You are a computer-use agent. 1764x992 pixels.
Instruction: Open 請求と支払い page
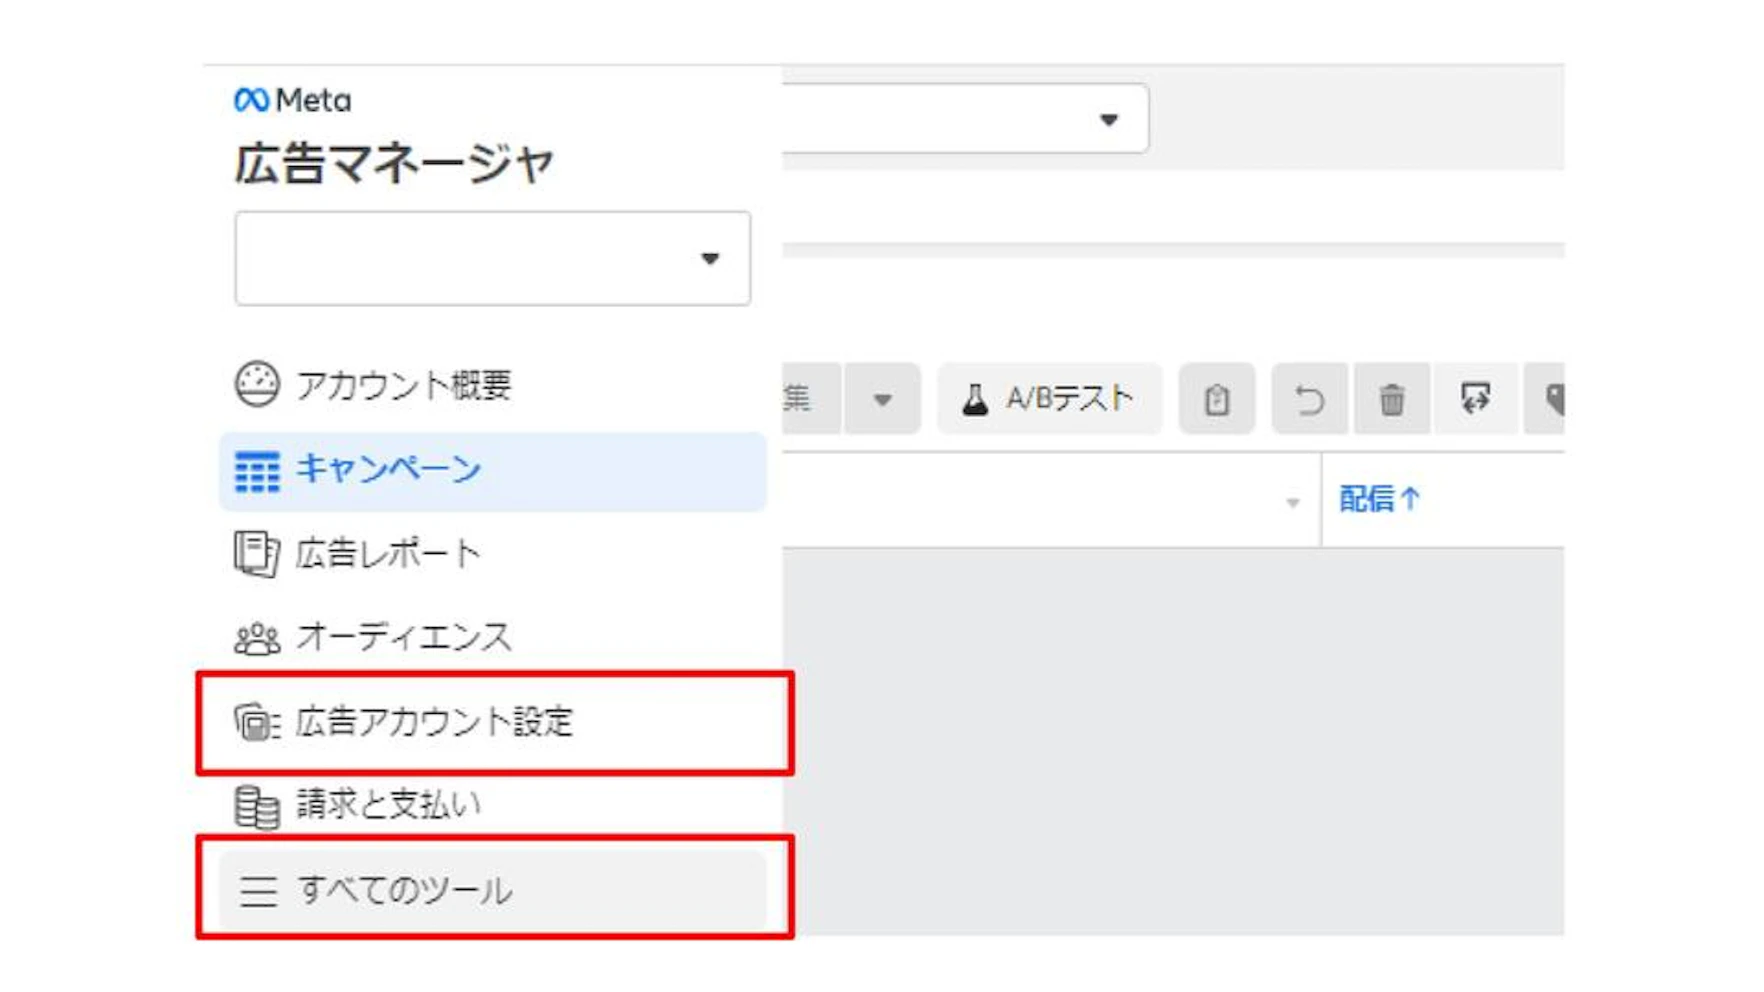click(x=492, y=805)
